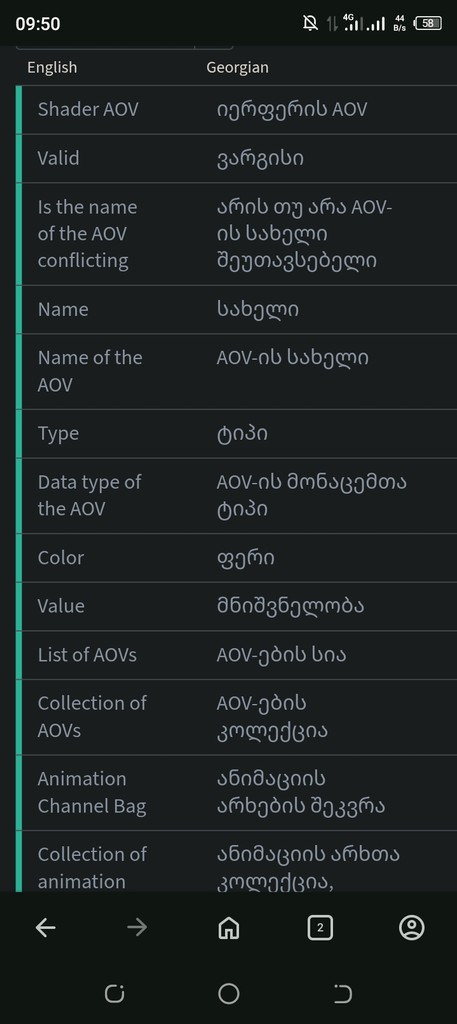Tap the browser forward arrow

137,927
